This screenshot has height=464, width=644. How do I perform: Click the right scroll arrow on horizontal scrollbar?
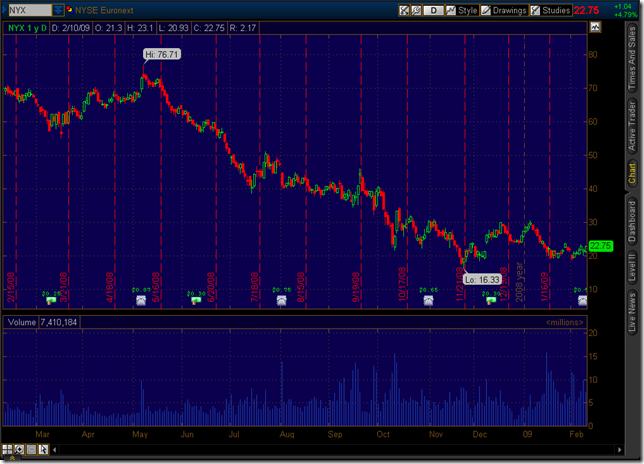[x=620, y=450]
